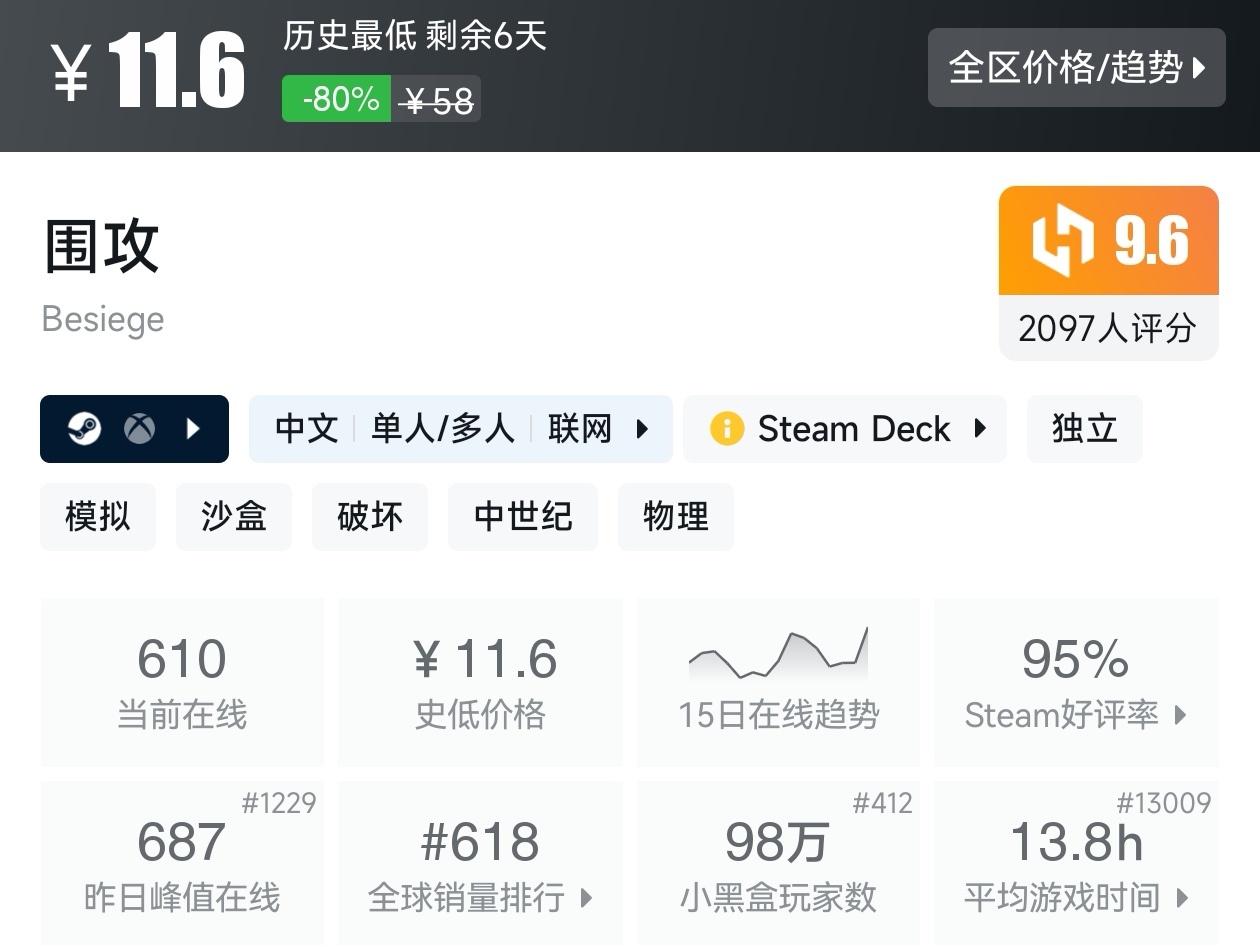This screenshot has width=1260, height=945.
Task: Click the #1229 rank label
Action: tap(279, 803)
